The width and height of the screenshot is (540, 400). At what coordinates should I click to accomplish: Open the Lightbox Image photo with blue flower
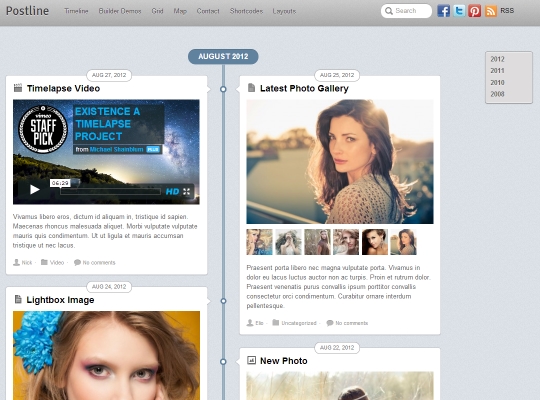pyautogui.click(x=106, y=356)
